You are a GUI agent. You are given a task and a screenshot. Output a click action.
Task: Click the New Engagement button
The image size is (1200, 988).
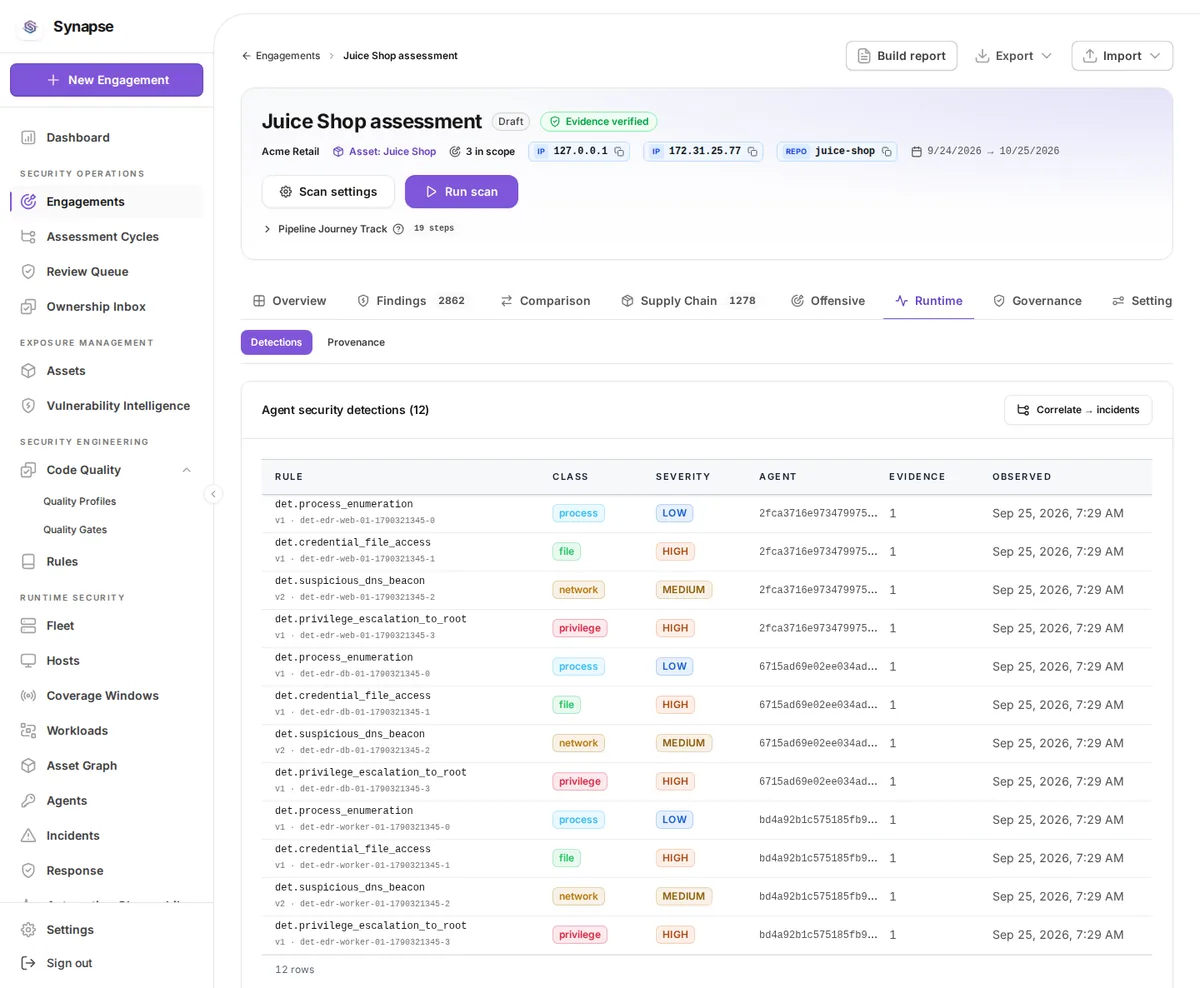107,80
